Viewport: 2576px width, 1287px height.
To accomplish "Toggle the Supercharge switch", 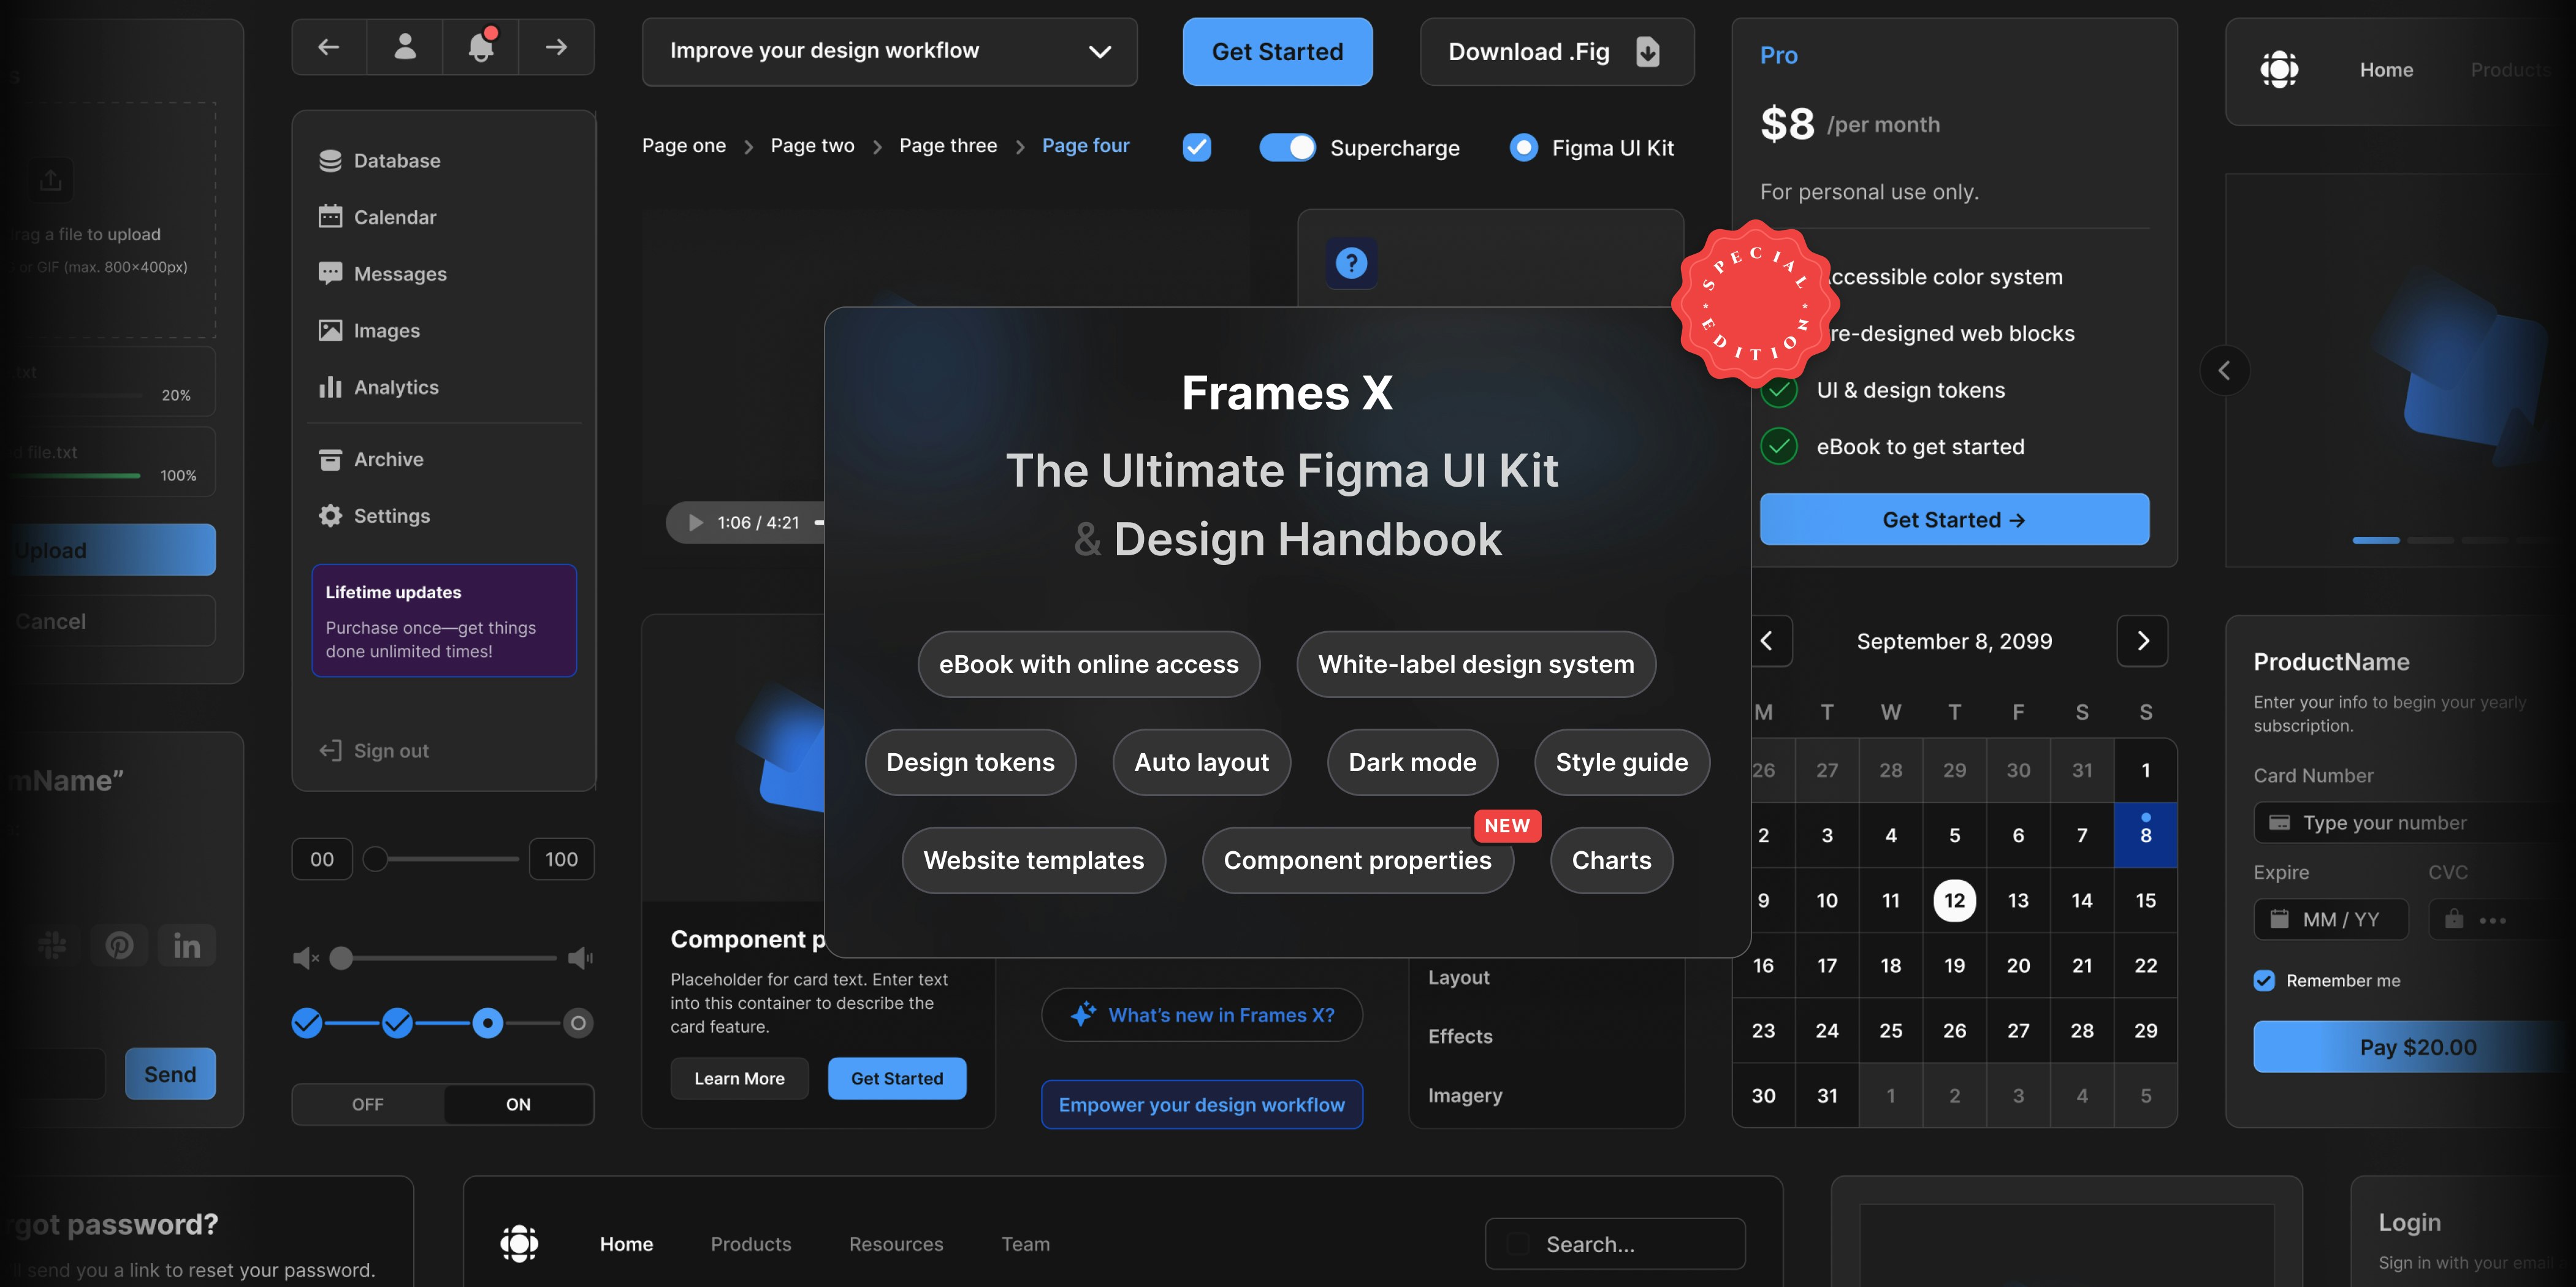I will point(1288,147).
